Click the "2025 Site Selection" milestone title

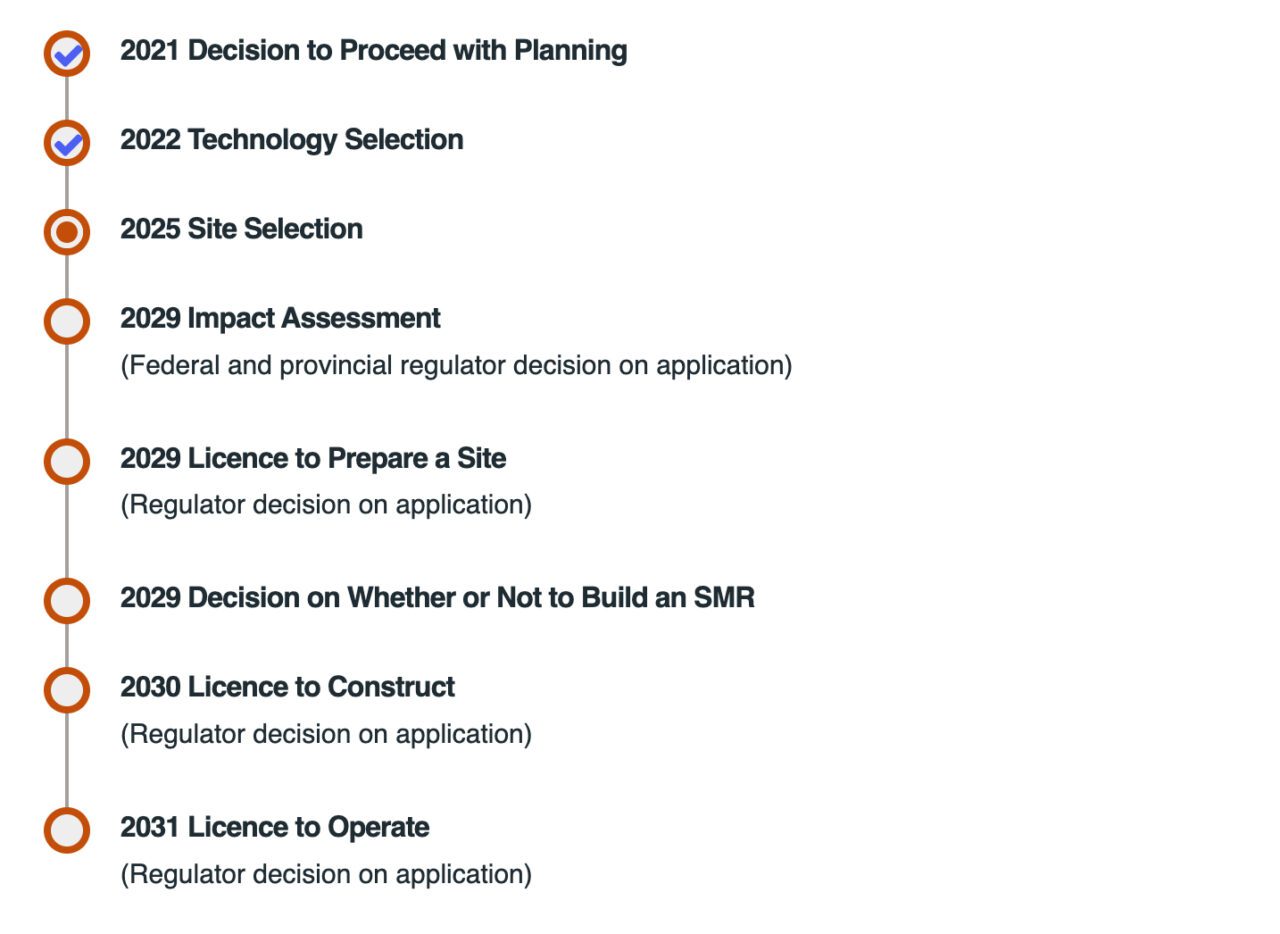pos(241,229)
